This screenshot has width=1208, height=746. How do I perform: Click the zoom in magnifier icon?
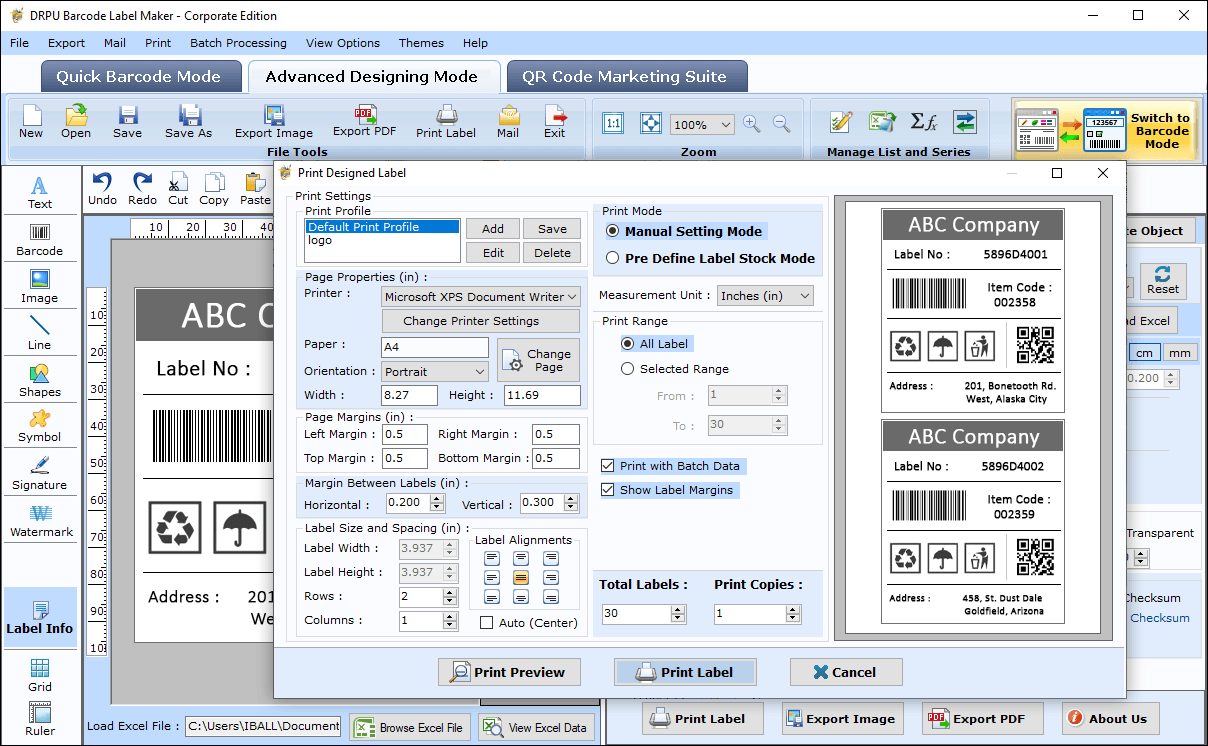(751, 124)
